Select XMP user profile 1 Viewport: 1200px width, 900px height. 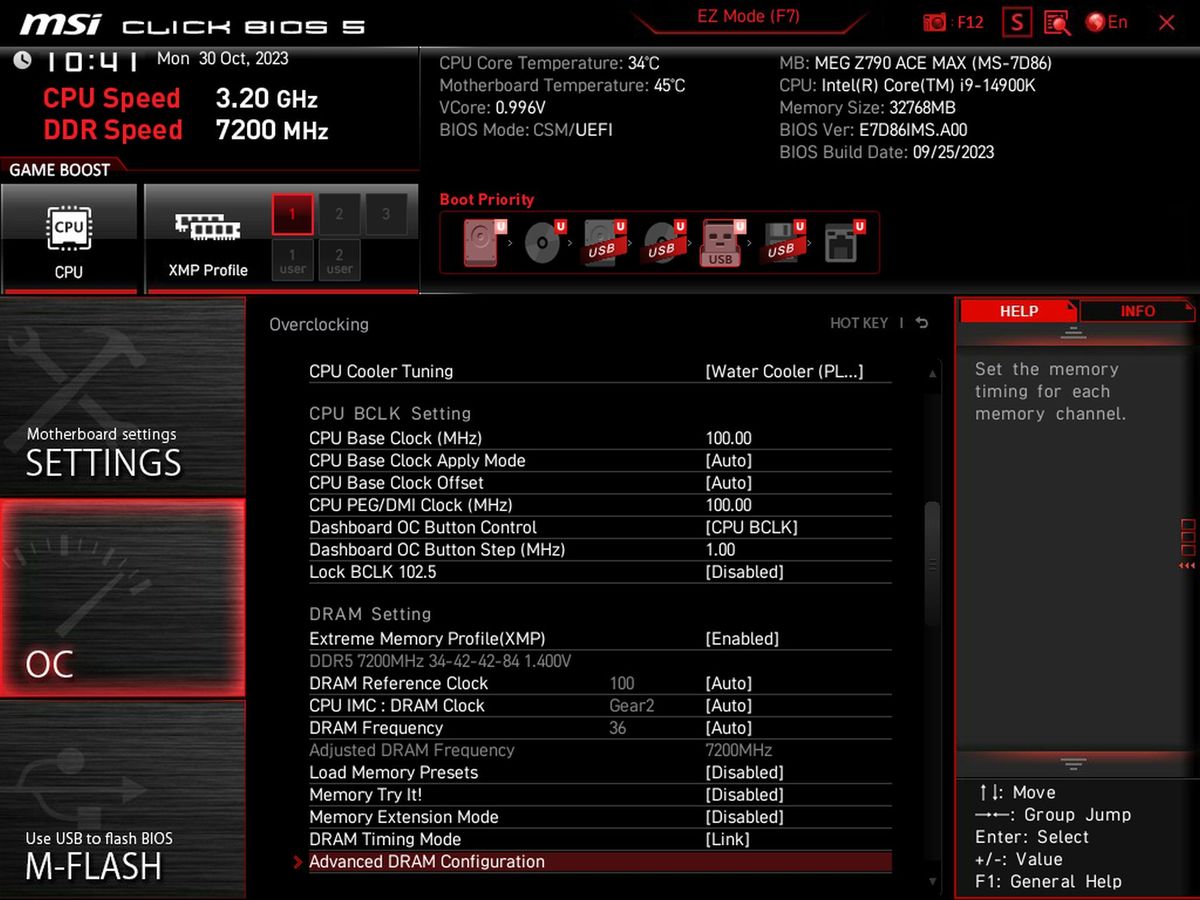point(293,260)
